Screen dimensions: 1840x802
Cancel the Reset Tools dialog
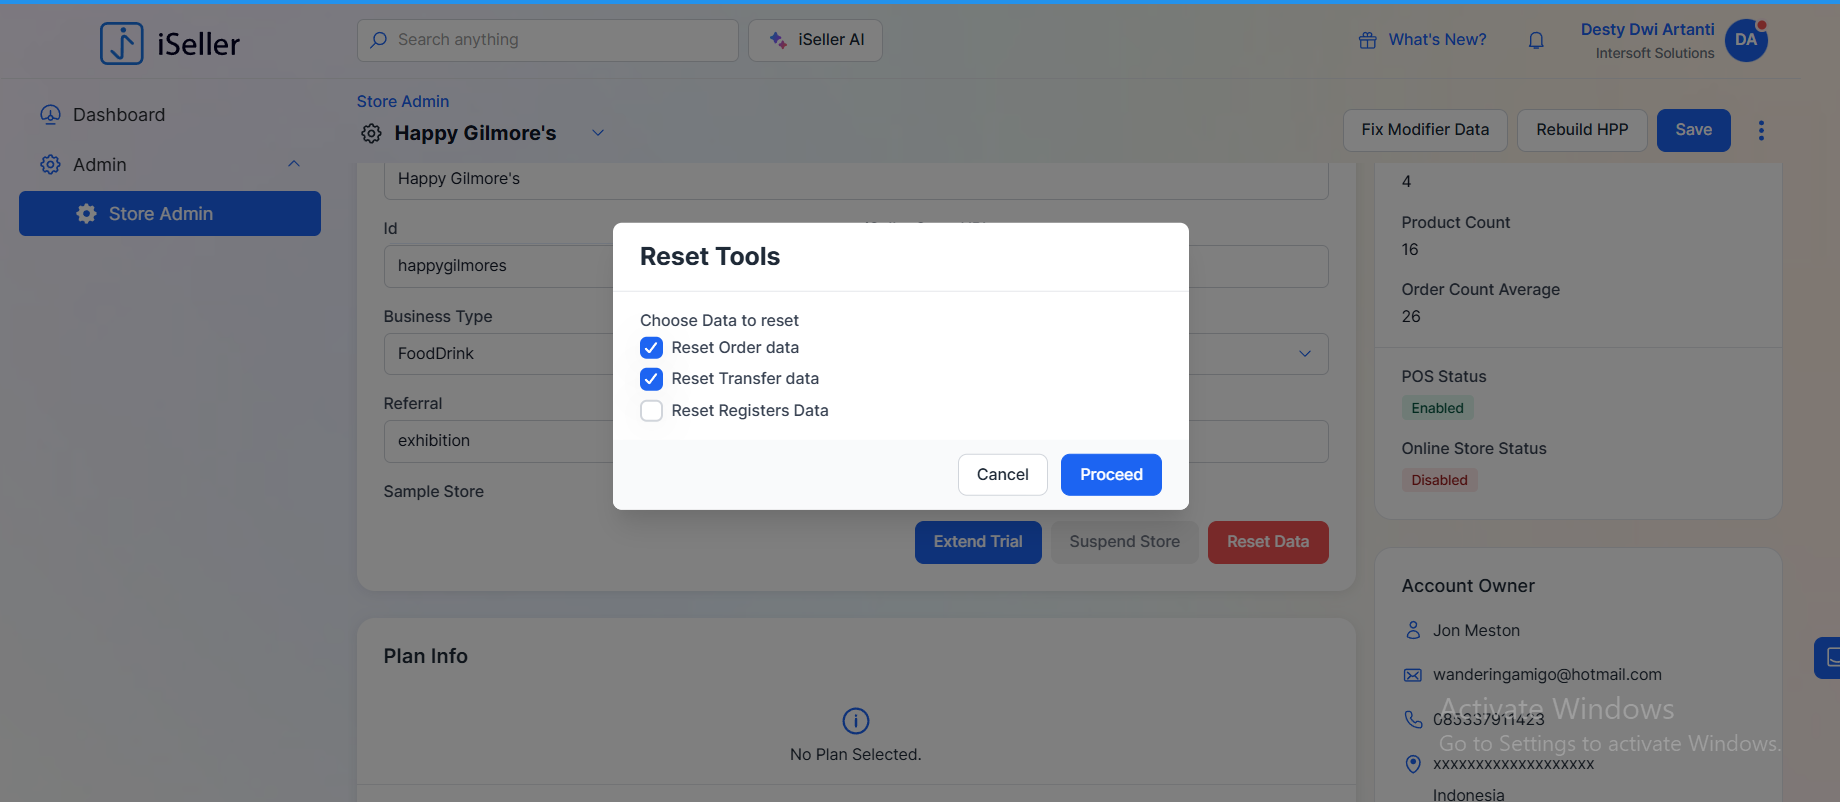click(1002, 475)
